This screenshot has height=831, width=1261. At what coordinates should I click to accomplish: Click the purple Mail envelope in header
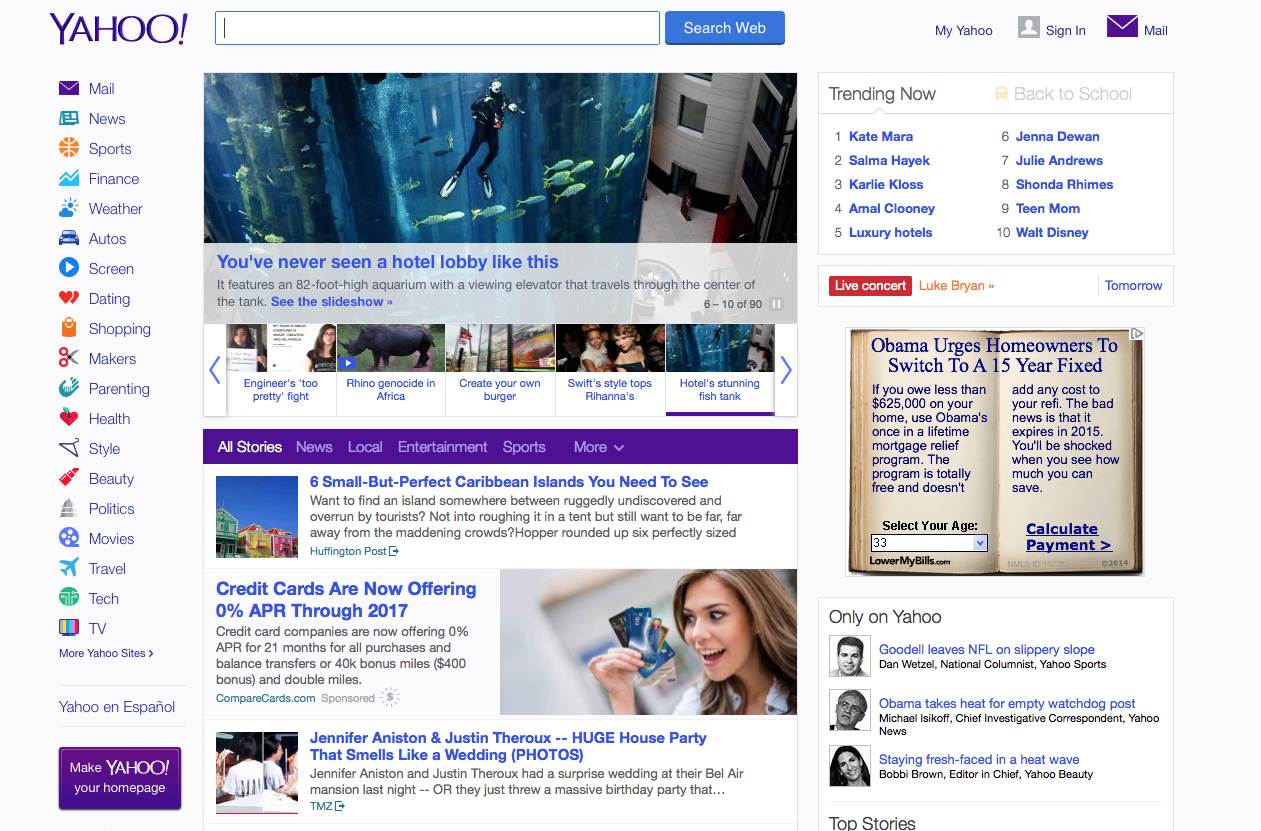(x=1122, y=27)
